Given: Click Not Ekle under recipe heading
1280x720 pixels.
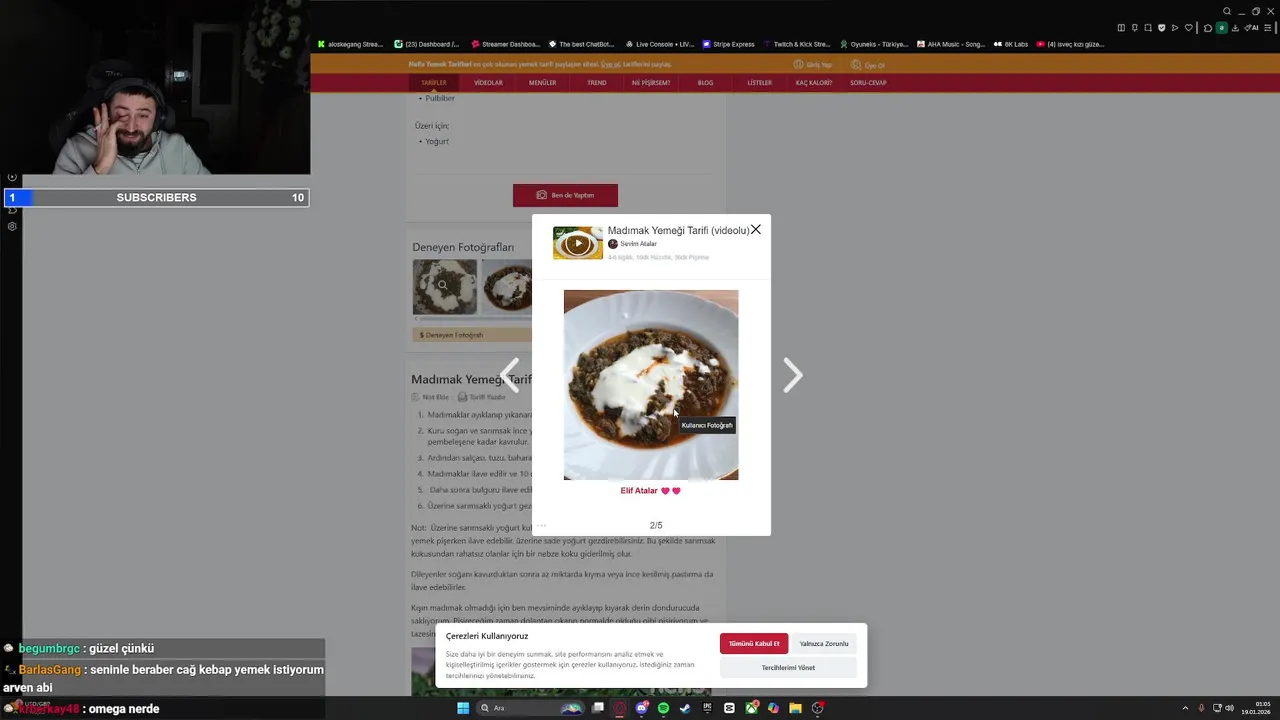Looking at the screenshot, I should click(430, 397).
